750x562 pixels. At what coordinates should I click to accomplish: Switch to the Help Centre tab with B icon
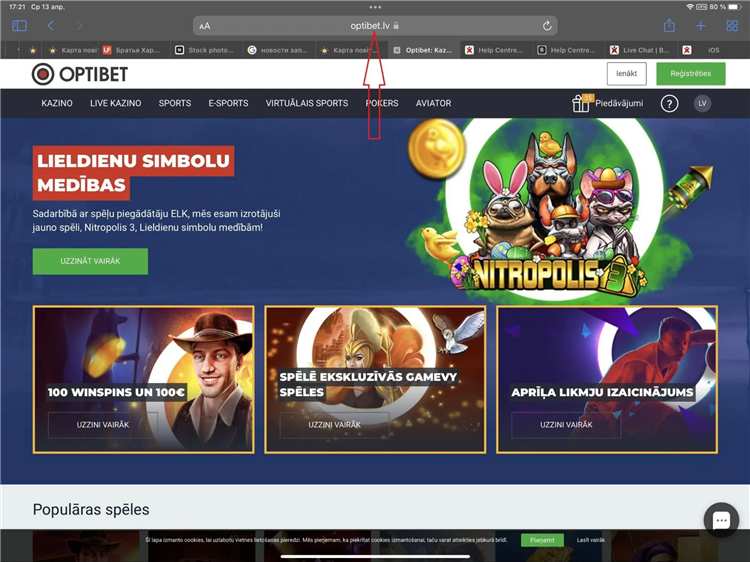click(568, 50)
